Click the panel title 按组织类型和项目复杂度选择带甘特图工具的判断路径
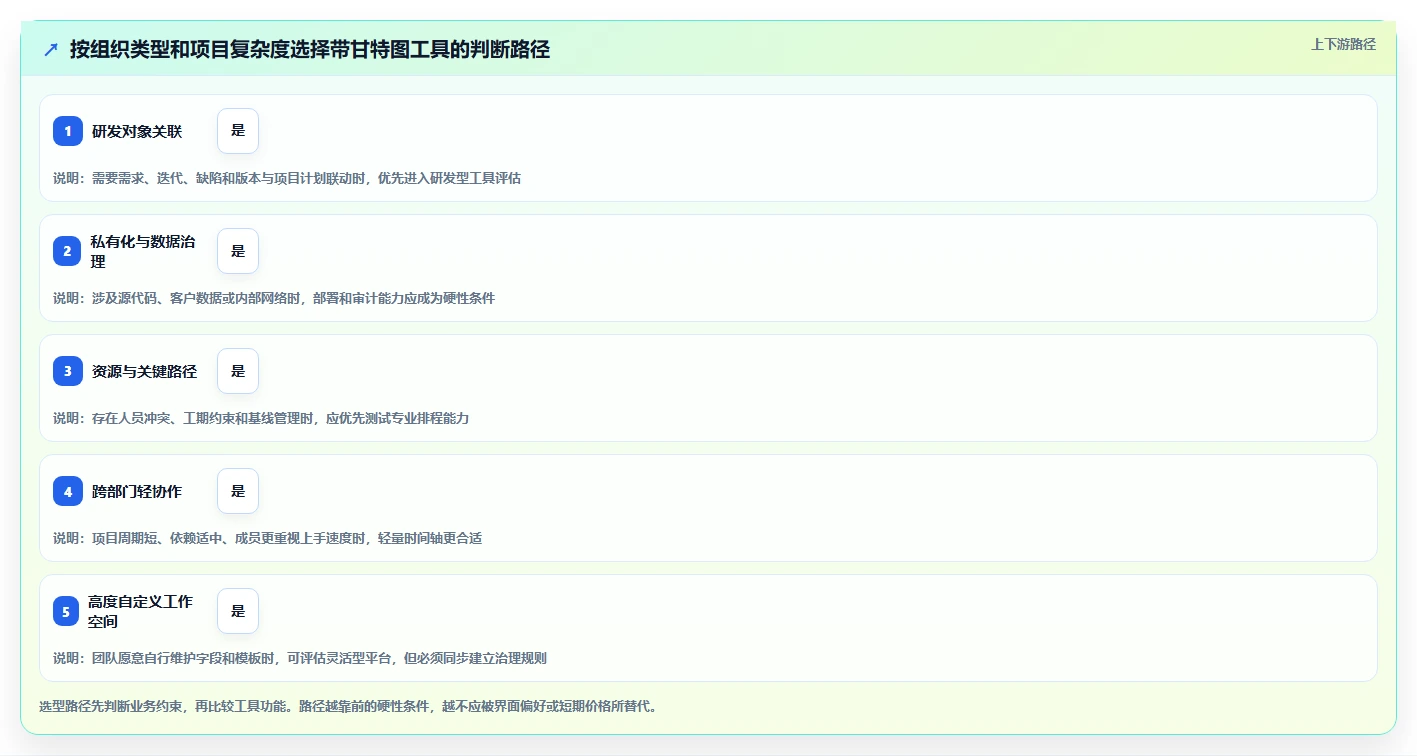This screenshot has height=756, width=1417. 310,49
